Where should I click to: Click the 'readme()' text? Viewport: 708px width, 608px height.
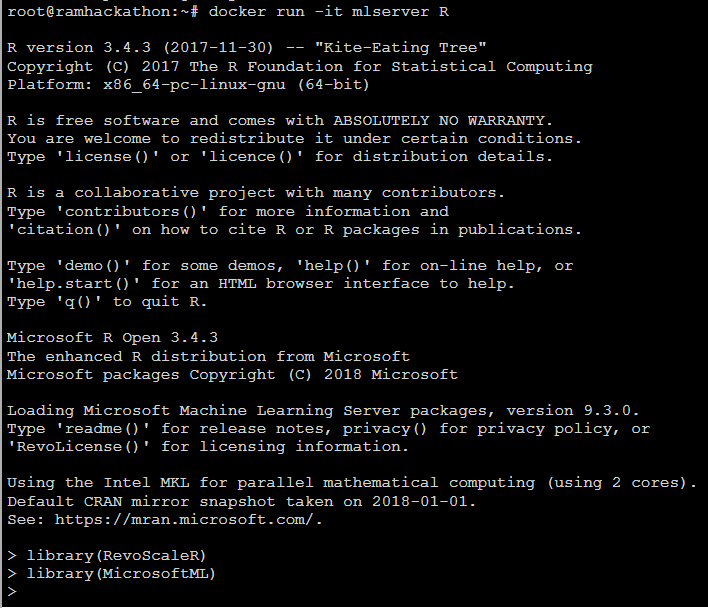pyautogui.click(x=102, y=428)
